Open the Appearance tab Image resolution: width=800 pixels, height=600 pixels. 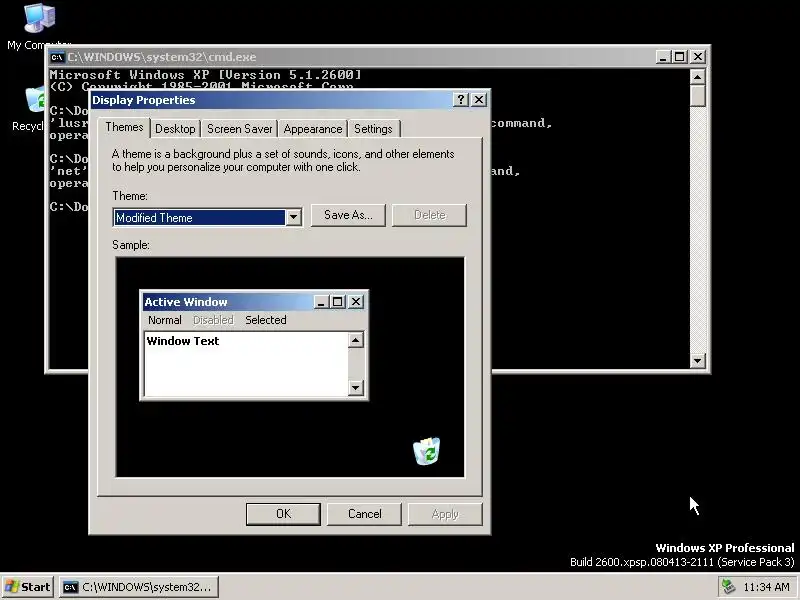pos(313,129)
